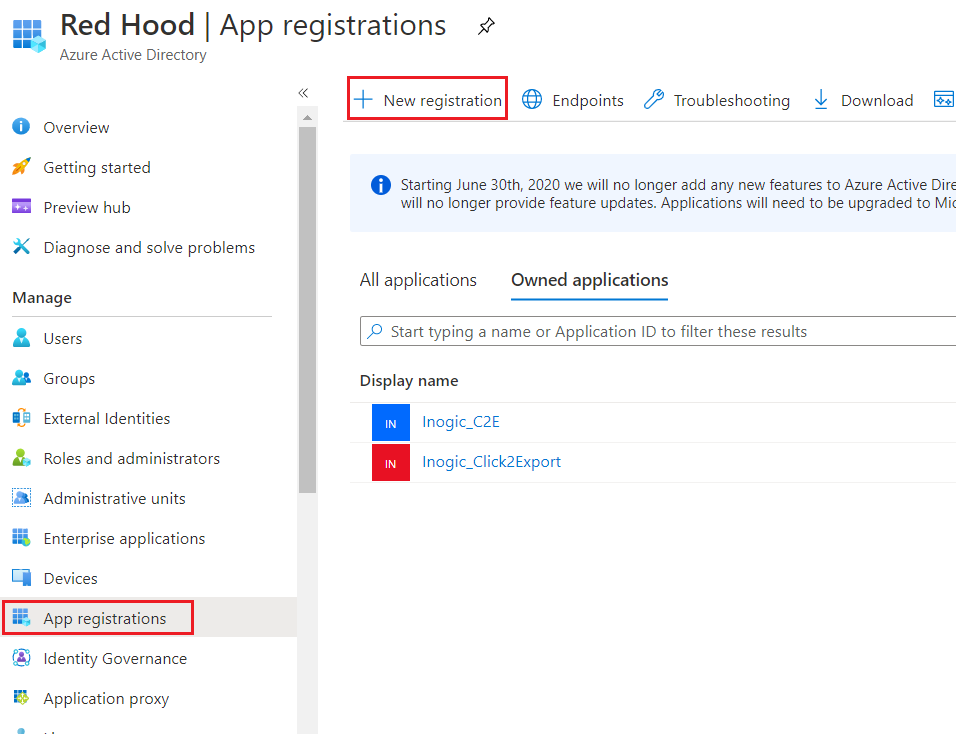Open Endpoints globe icon

point(532,99)
